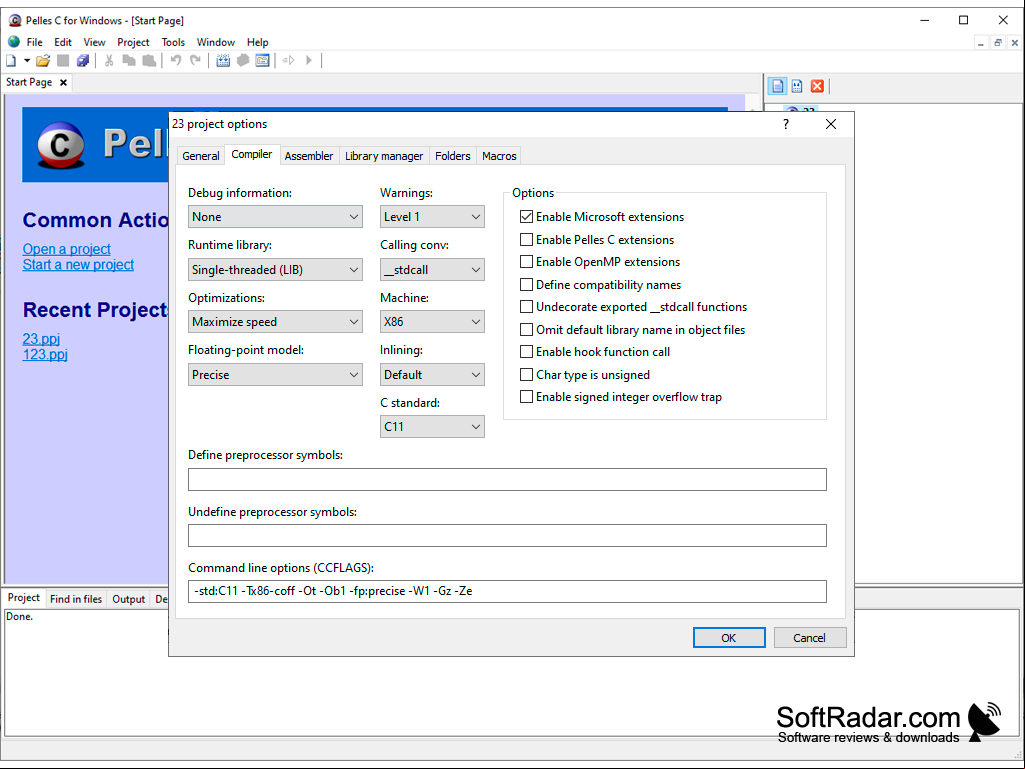
Task: Click the question mark help icon in dialog
Action: tap(786, 124)
